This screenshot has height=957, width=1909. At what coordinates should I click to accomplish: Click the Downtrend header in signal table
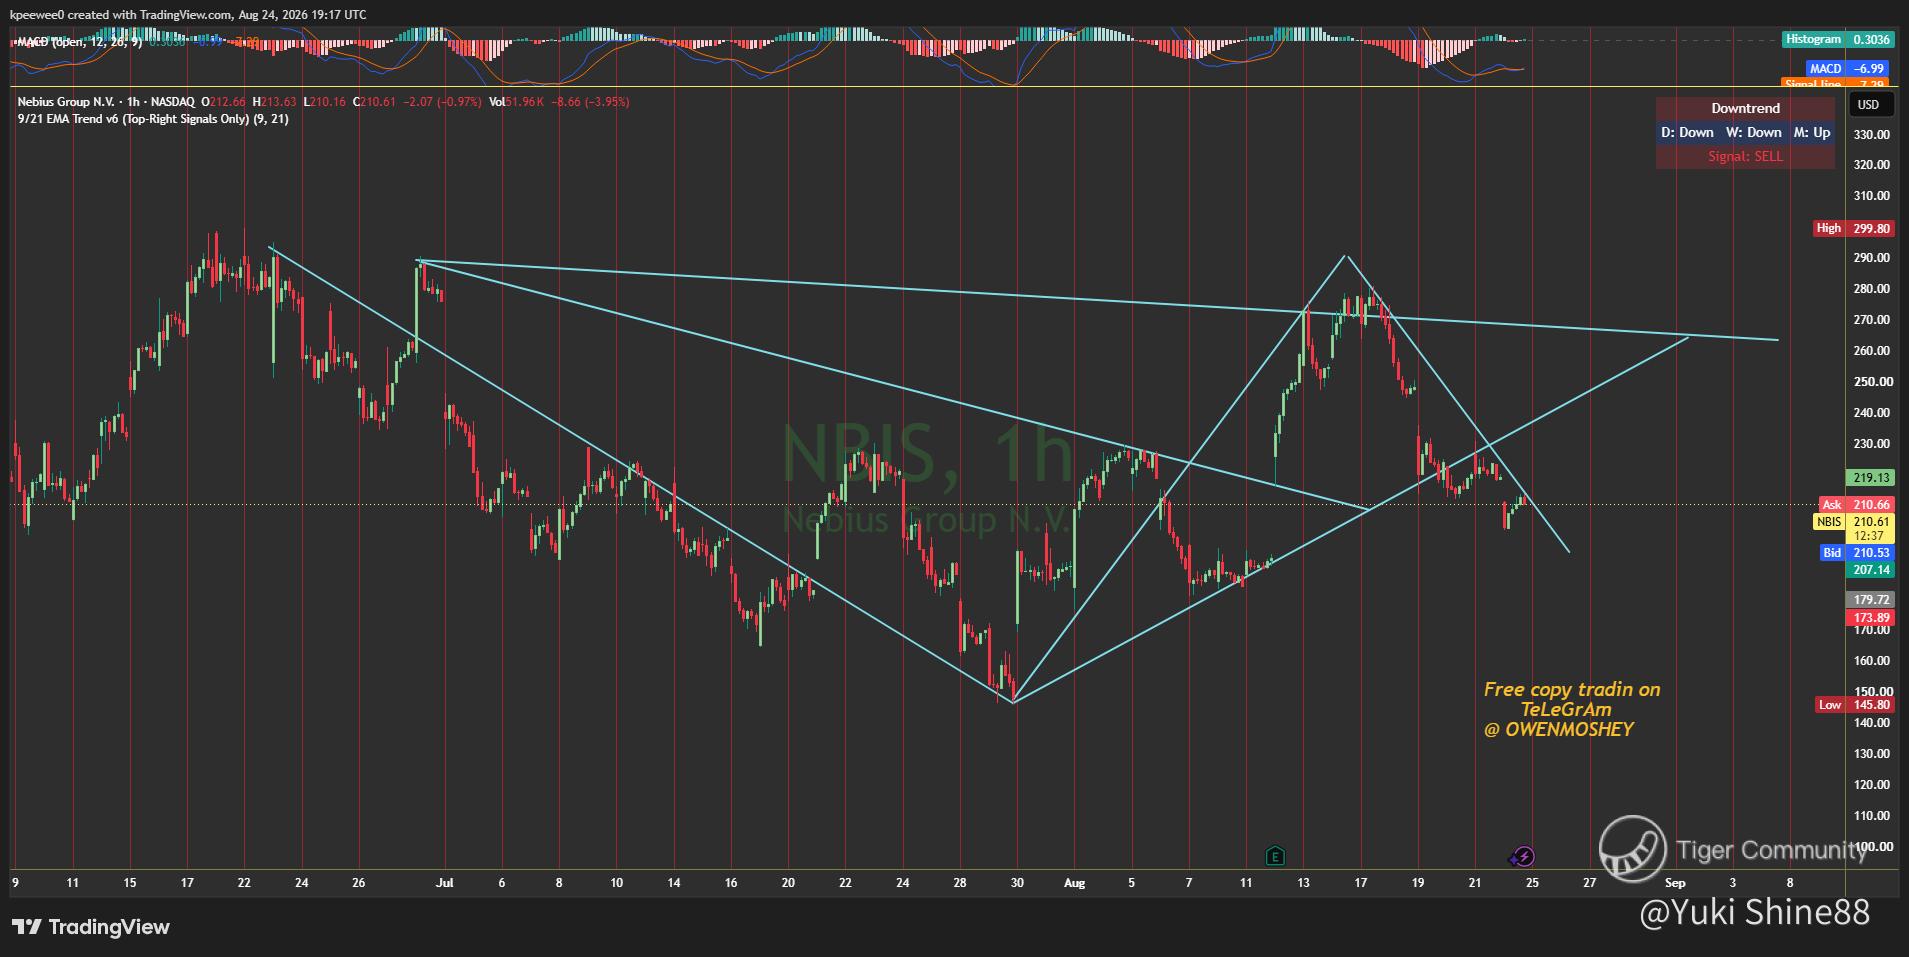(x=1745, y=108)
